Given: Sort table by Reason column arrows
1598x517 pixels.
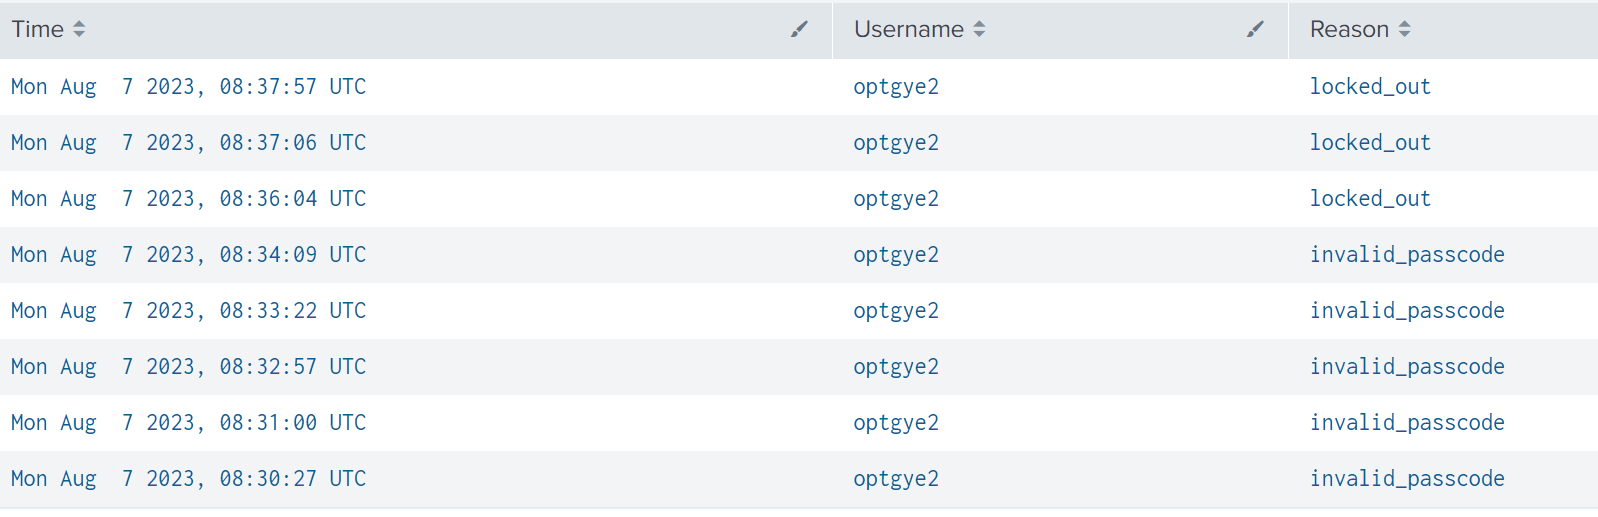Looking at the screenshot, I should pos(1404,30).
